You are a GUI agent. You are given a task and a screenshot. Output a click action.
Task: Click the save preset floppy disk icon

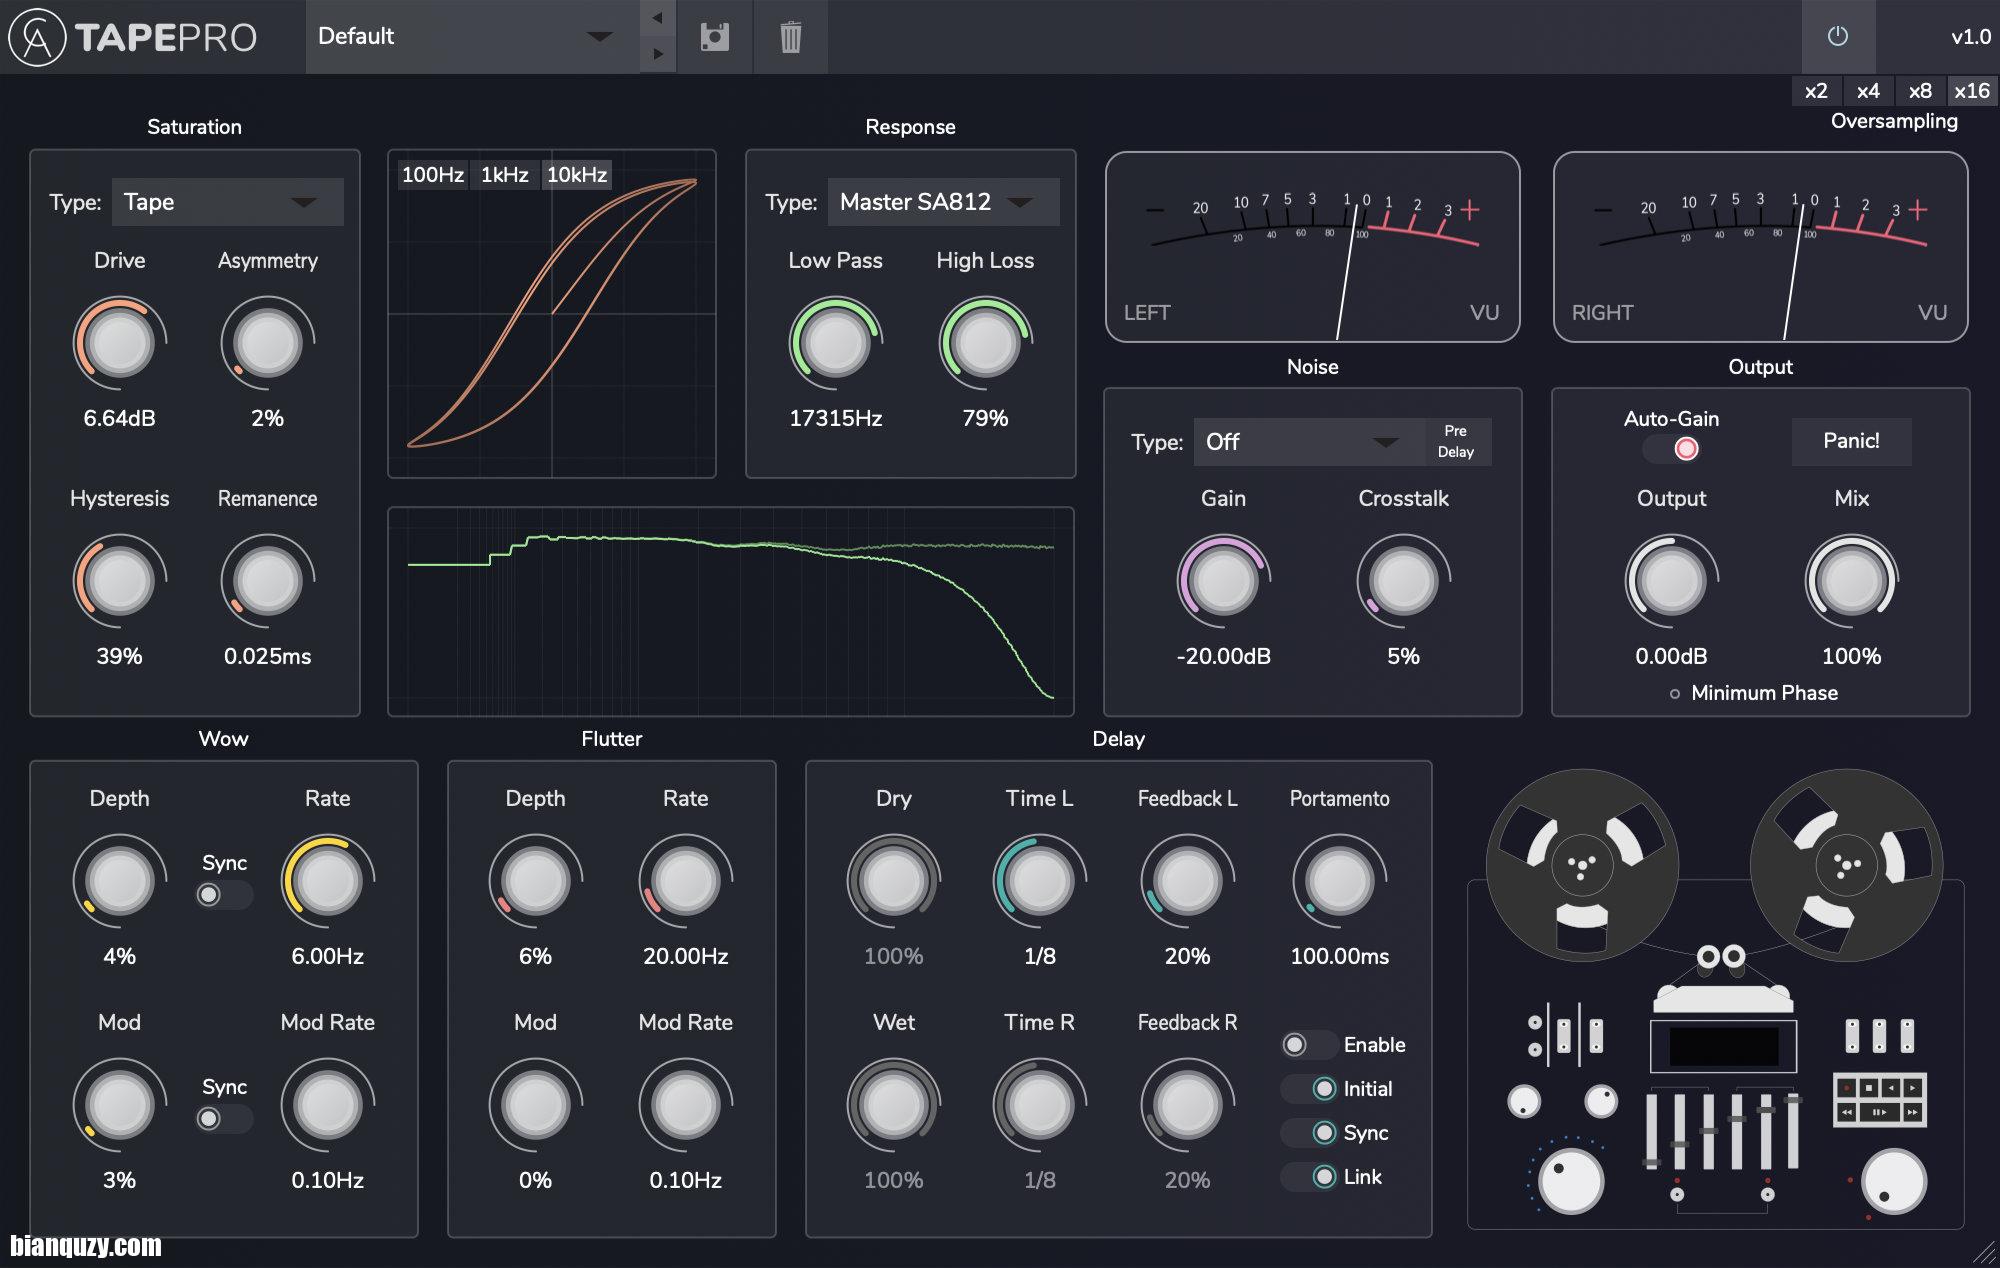tap(714, 37)
